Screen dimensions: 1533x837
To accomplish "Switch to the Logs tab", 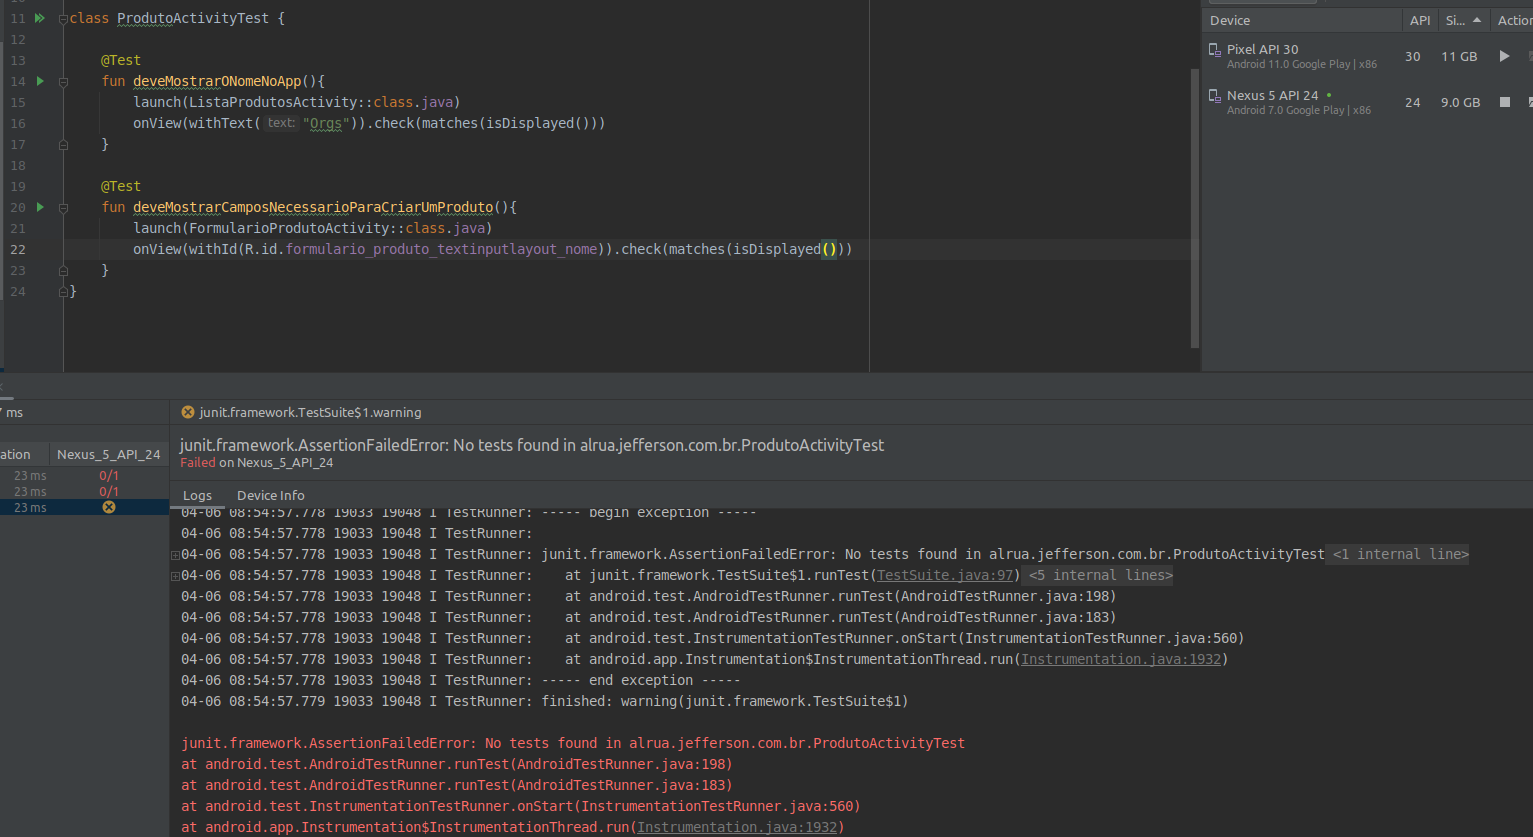I will 197,495.
